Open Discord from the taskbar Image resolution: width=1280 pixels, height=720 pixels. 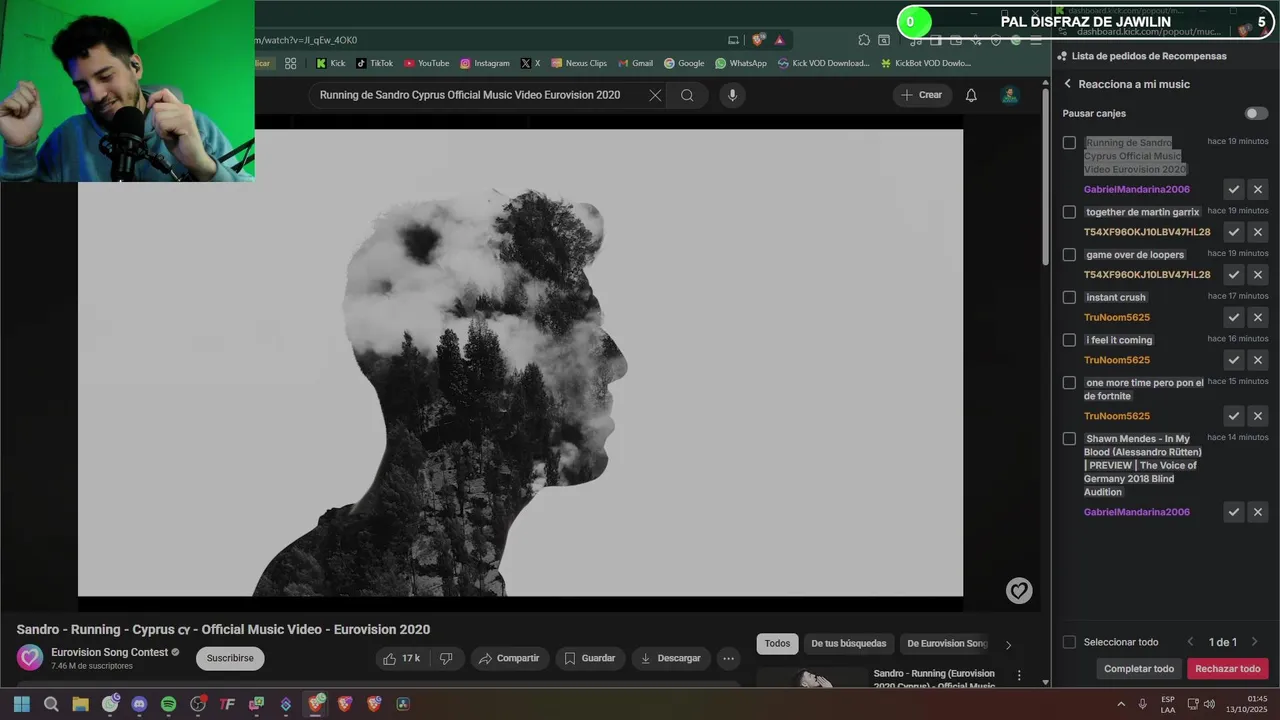click(139, 704)
